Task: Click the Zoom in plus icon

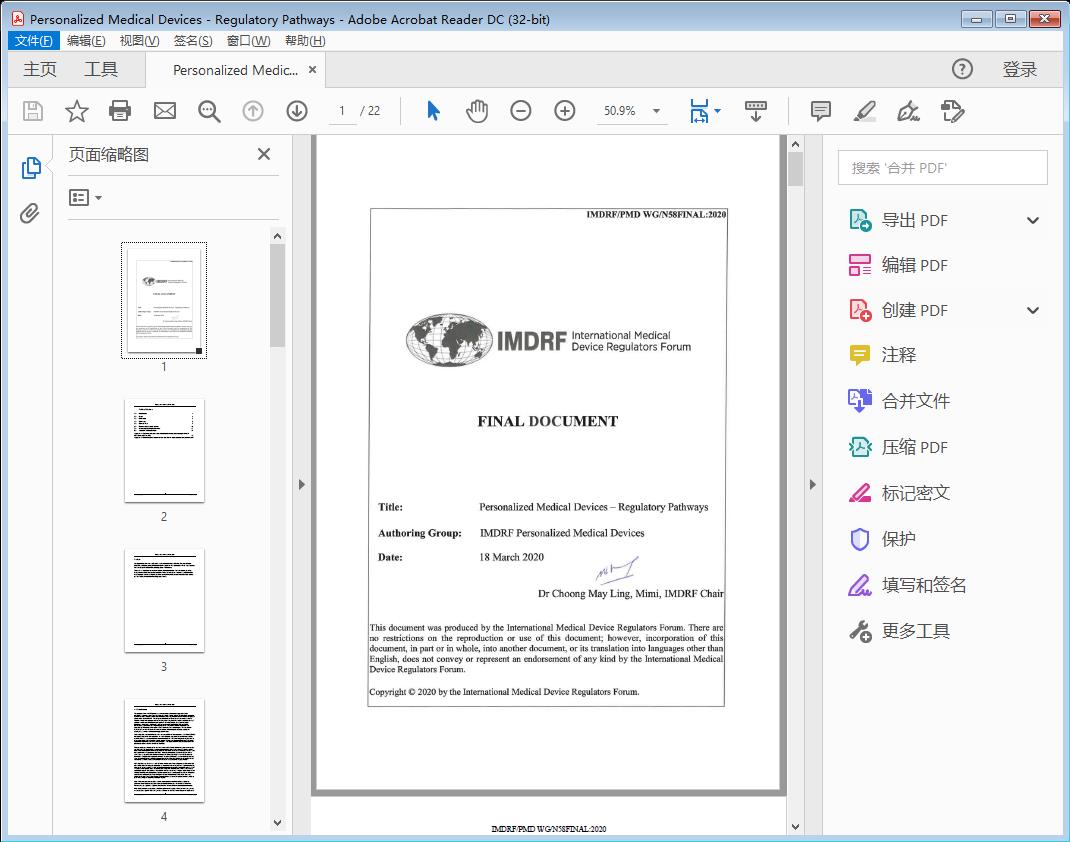Action: point(565,111)
